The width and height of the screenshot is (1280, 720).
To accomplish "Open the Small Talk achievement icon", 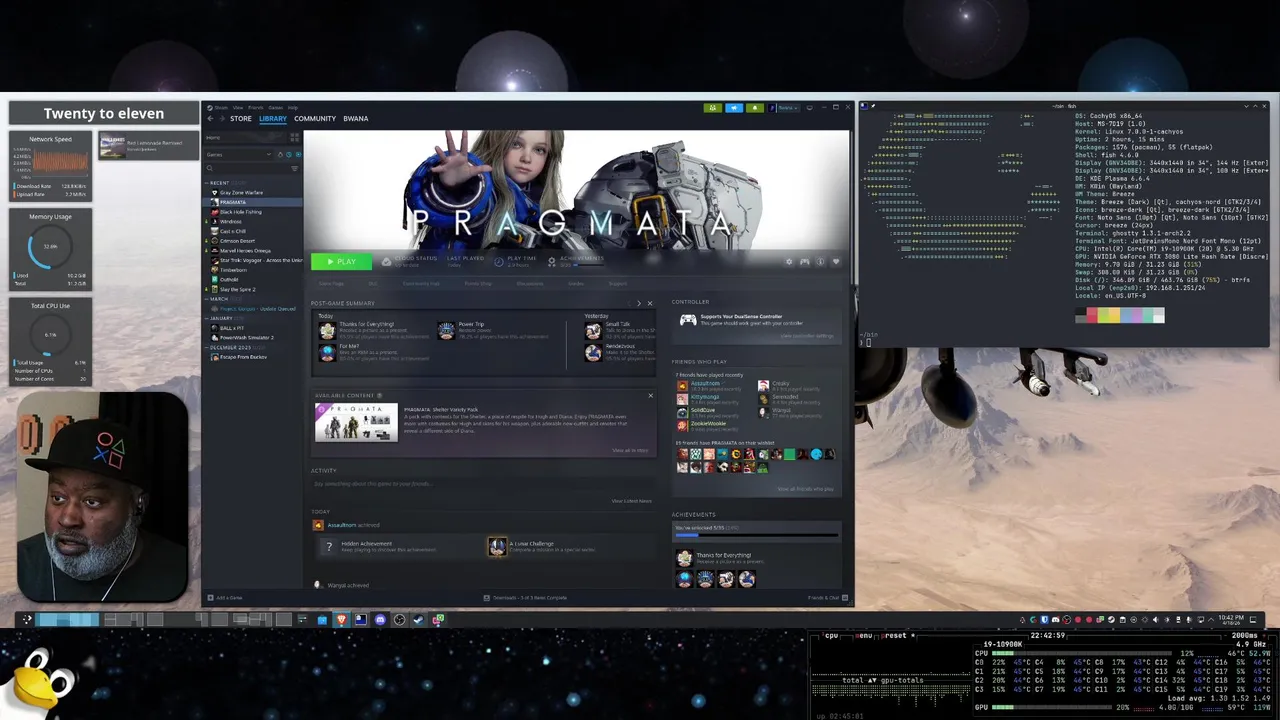I will coord(593,331).
